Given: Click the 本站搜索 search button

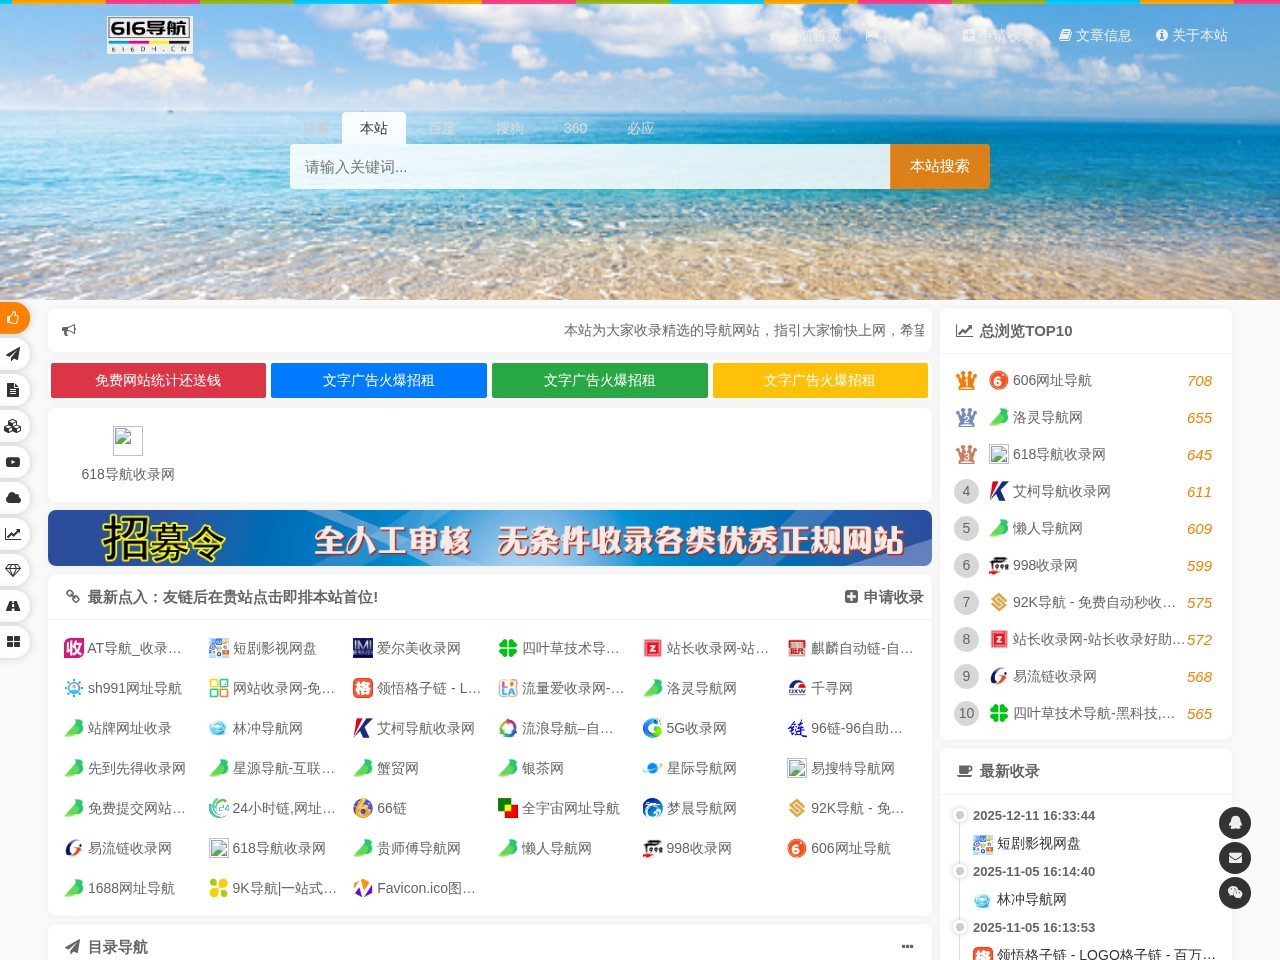Looking at the screenshot, I should tap(938, 166).
